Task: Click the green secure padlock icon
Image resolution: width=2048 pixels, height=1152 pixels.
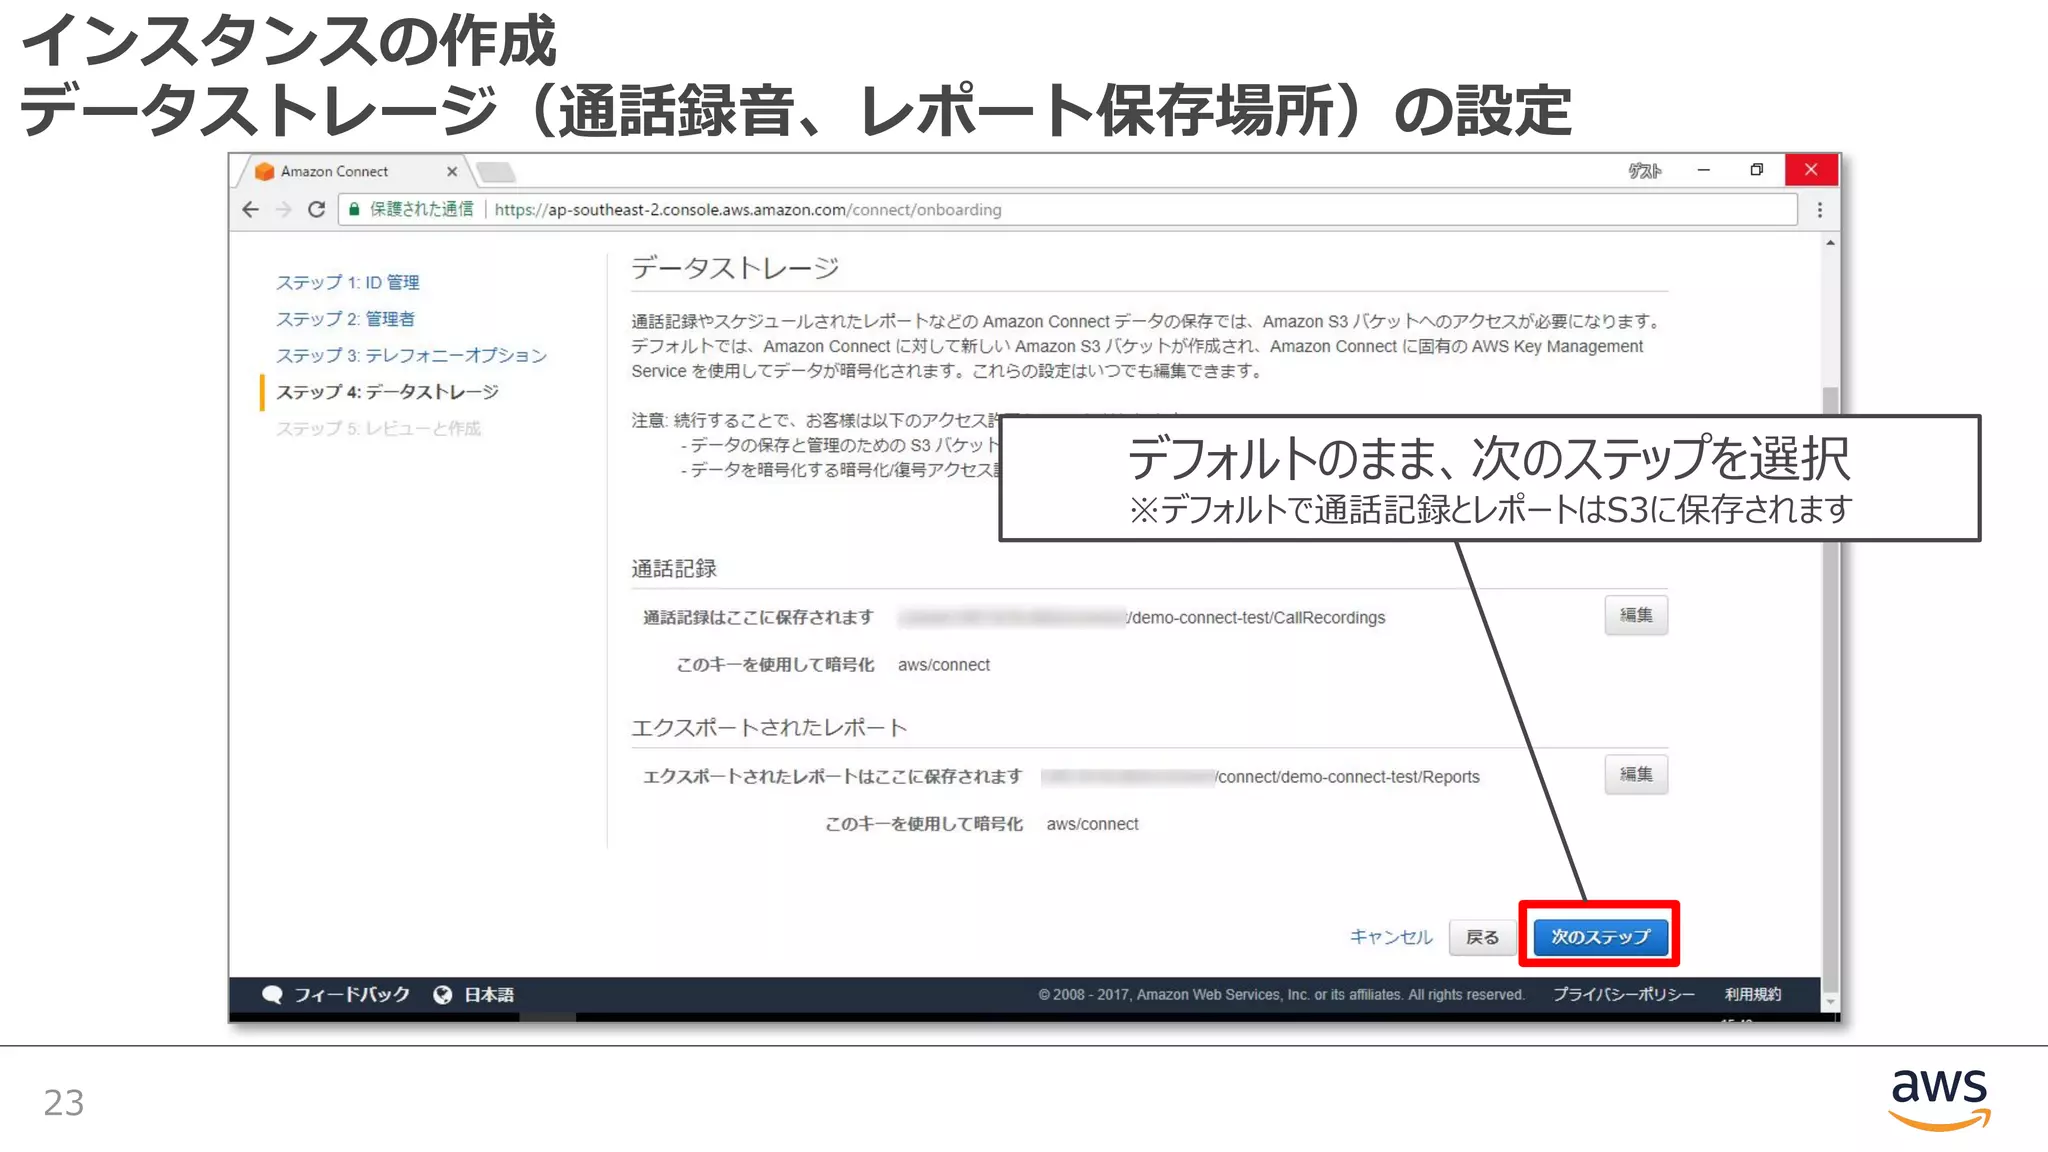Action: [354, 209]
